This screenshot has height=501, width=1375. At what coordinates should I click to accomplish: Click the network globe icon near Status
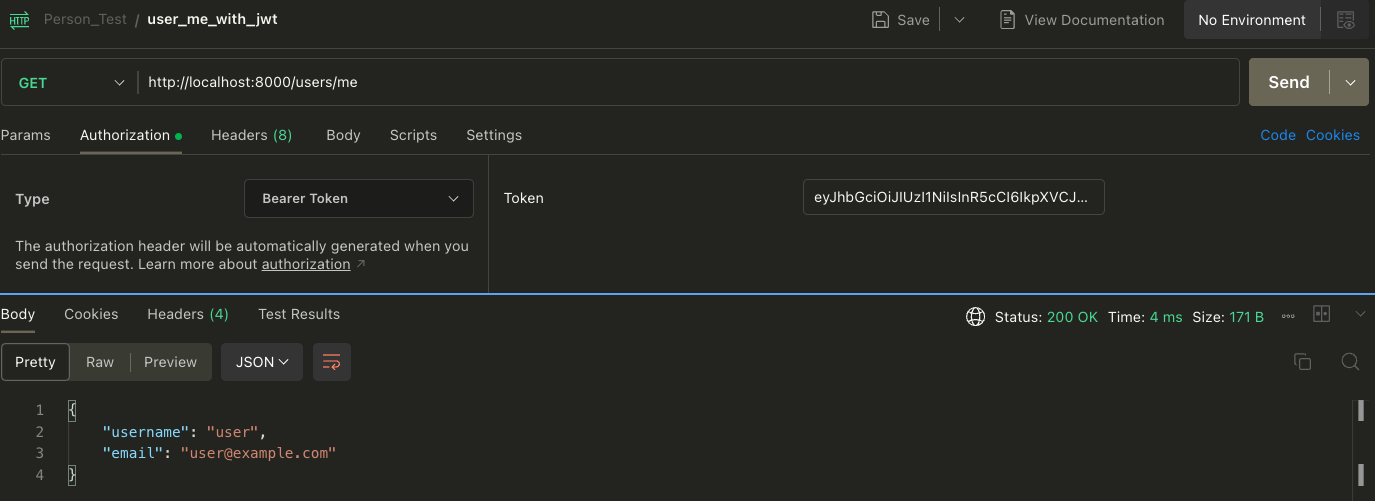[x=975, y=317]
